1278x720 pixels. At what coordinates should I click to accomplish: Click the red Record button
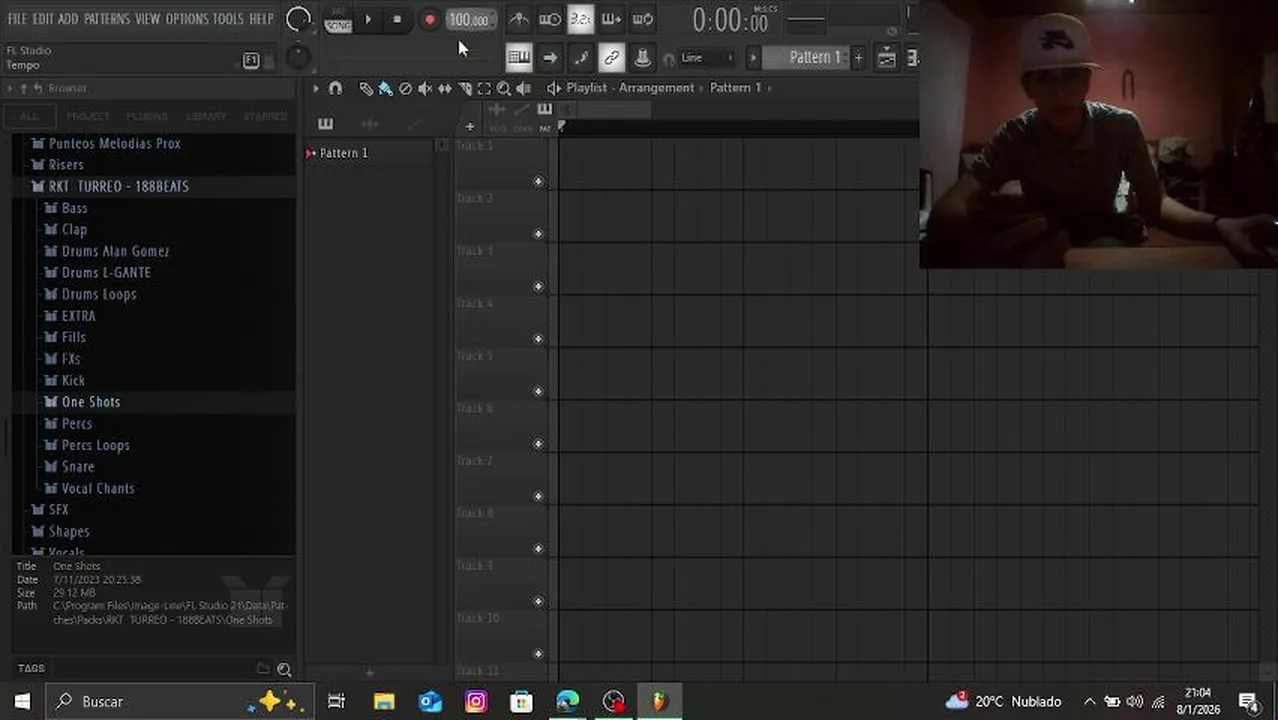click(429, 19)
